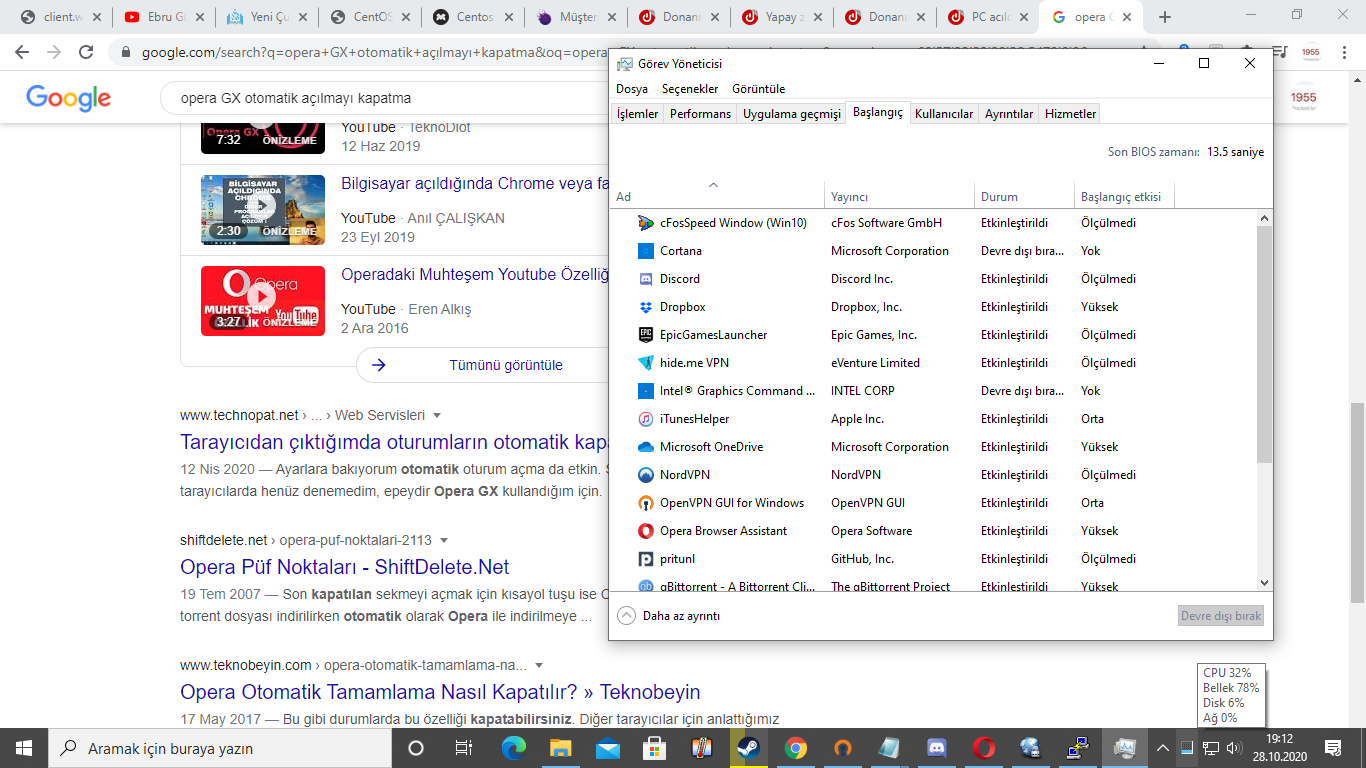
Task: Select the qBittorrent startup row
Action: click(x=933, y=585)
